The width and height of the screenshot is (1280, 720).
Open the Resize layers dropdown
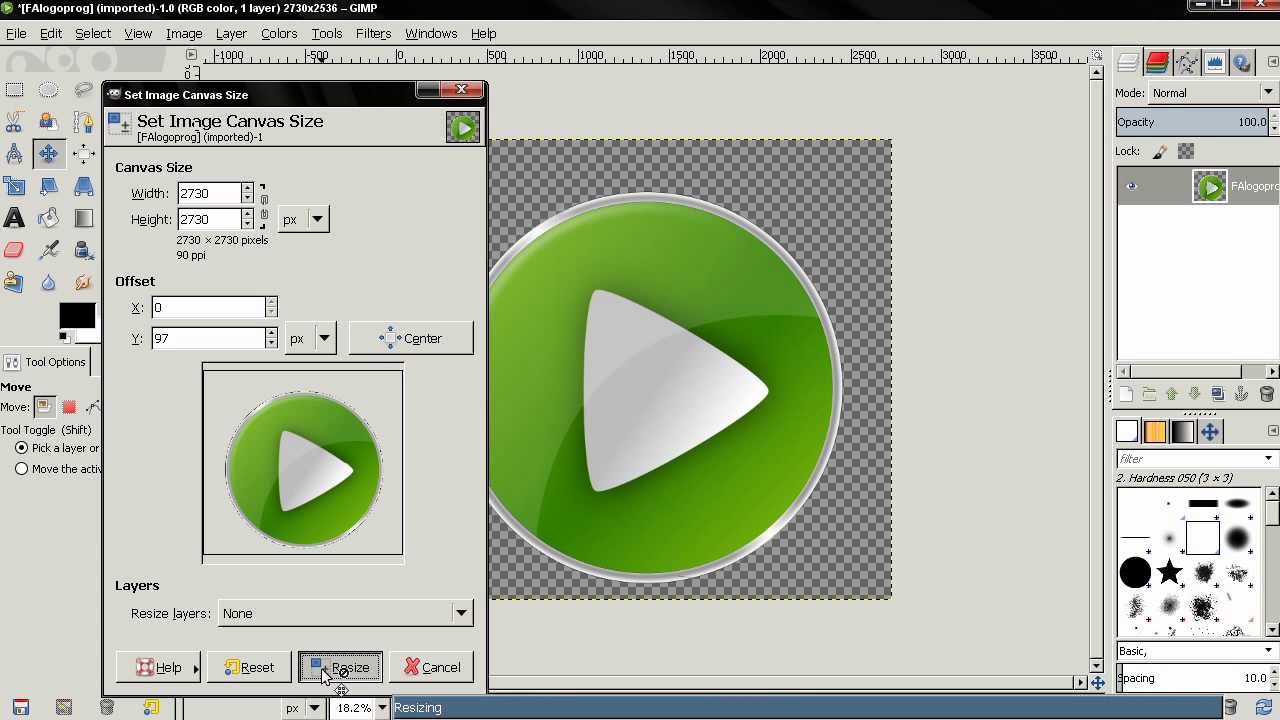[x=345, y=613]
